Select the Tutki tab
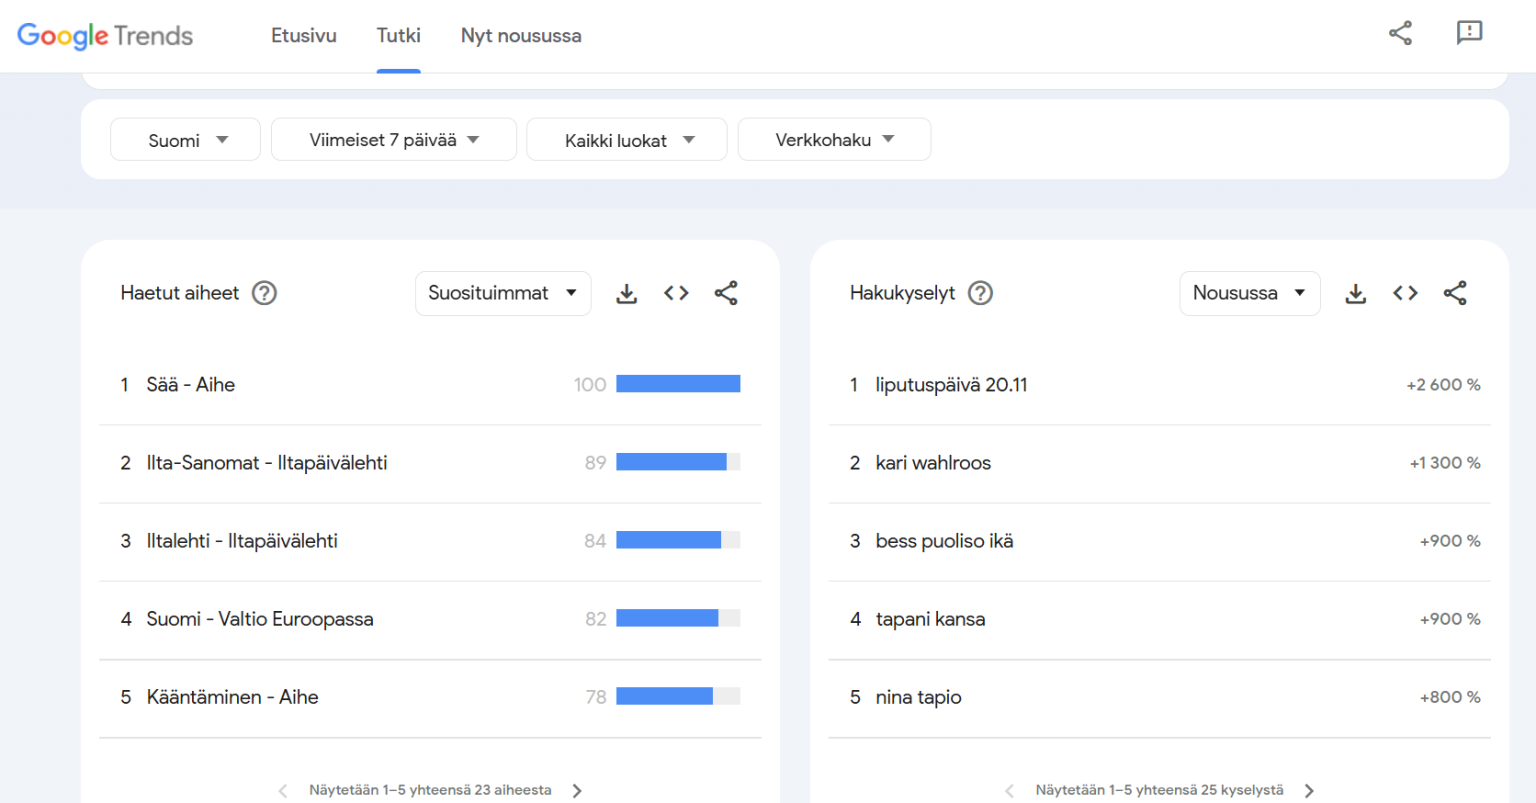 click(x=398, y=36)
